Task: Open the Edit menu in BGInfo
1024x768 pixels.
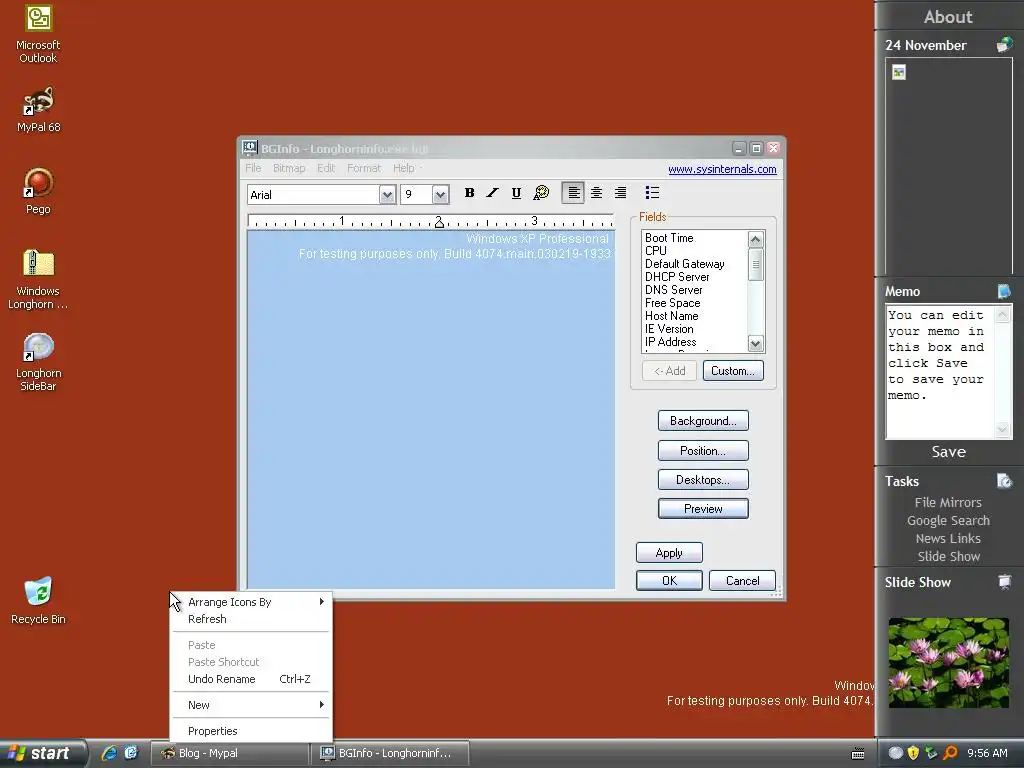Action: [326, 168]
